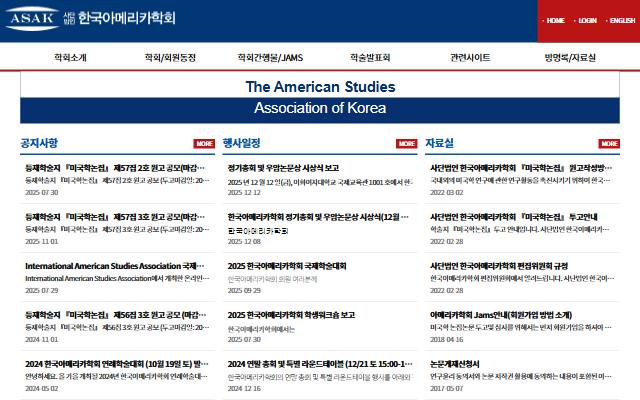Click MORE button beside 공지사항

204,144
